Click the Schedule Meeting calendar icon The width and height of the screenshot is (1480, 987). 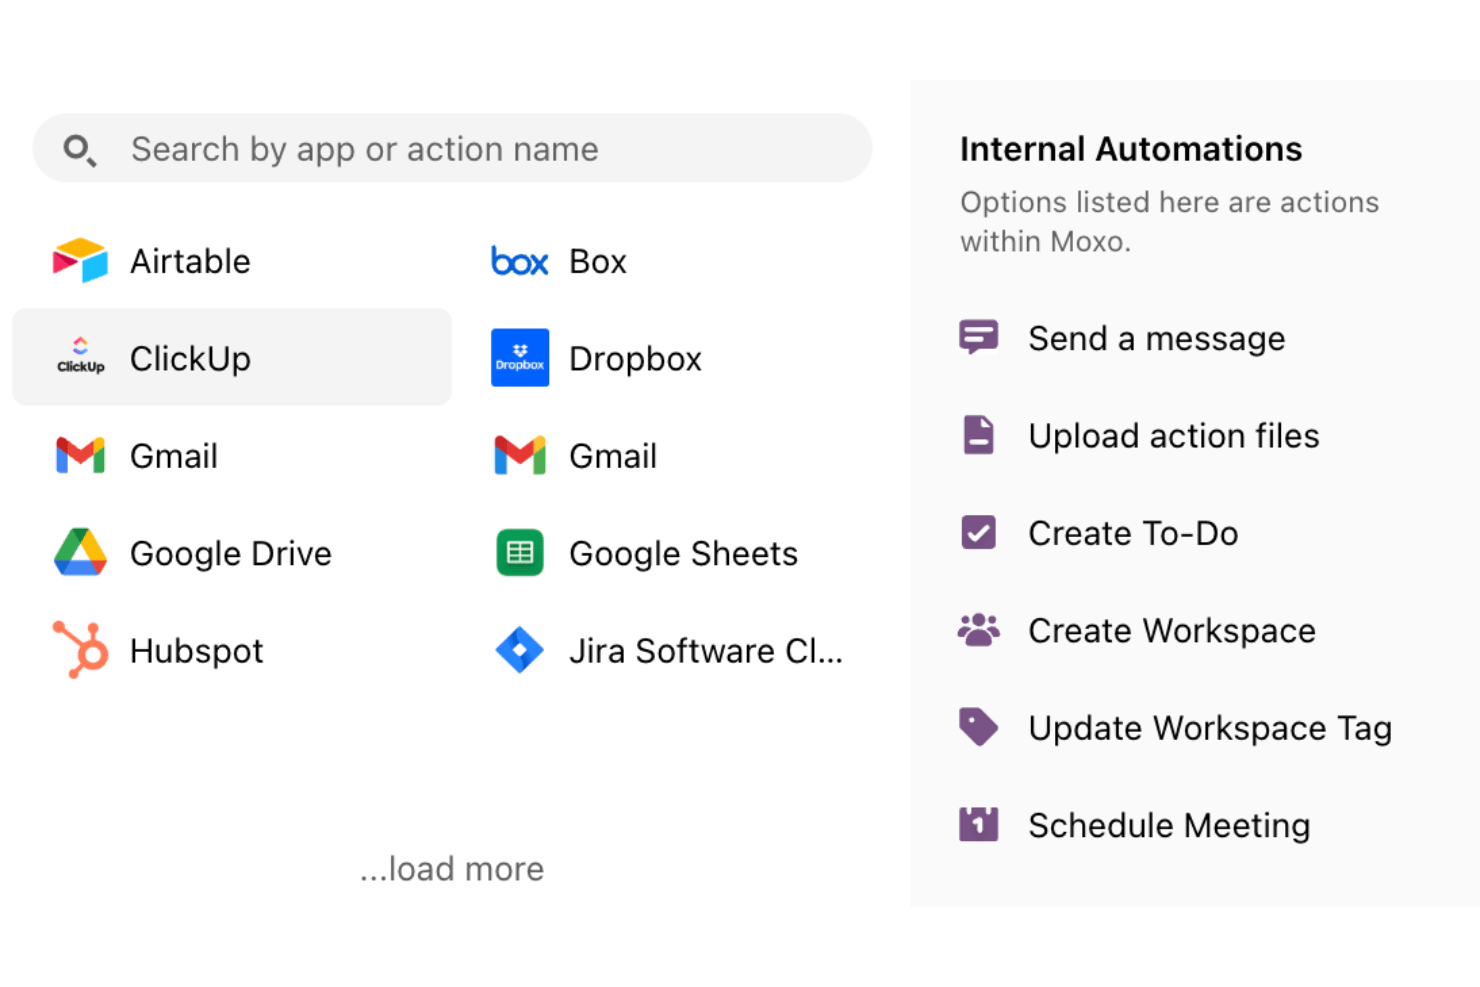point(979,825)
